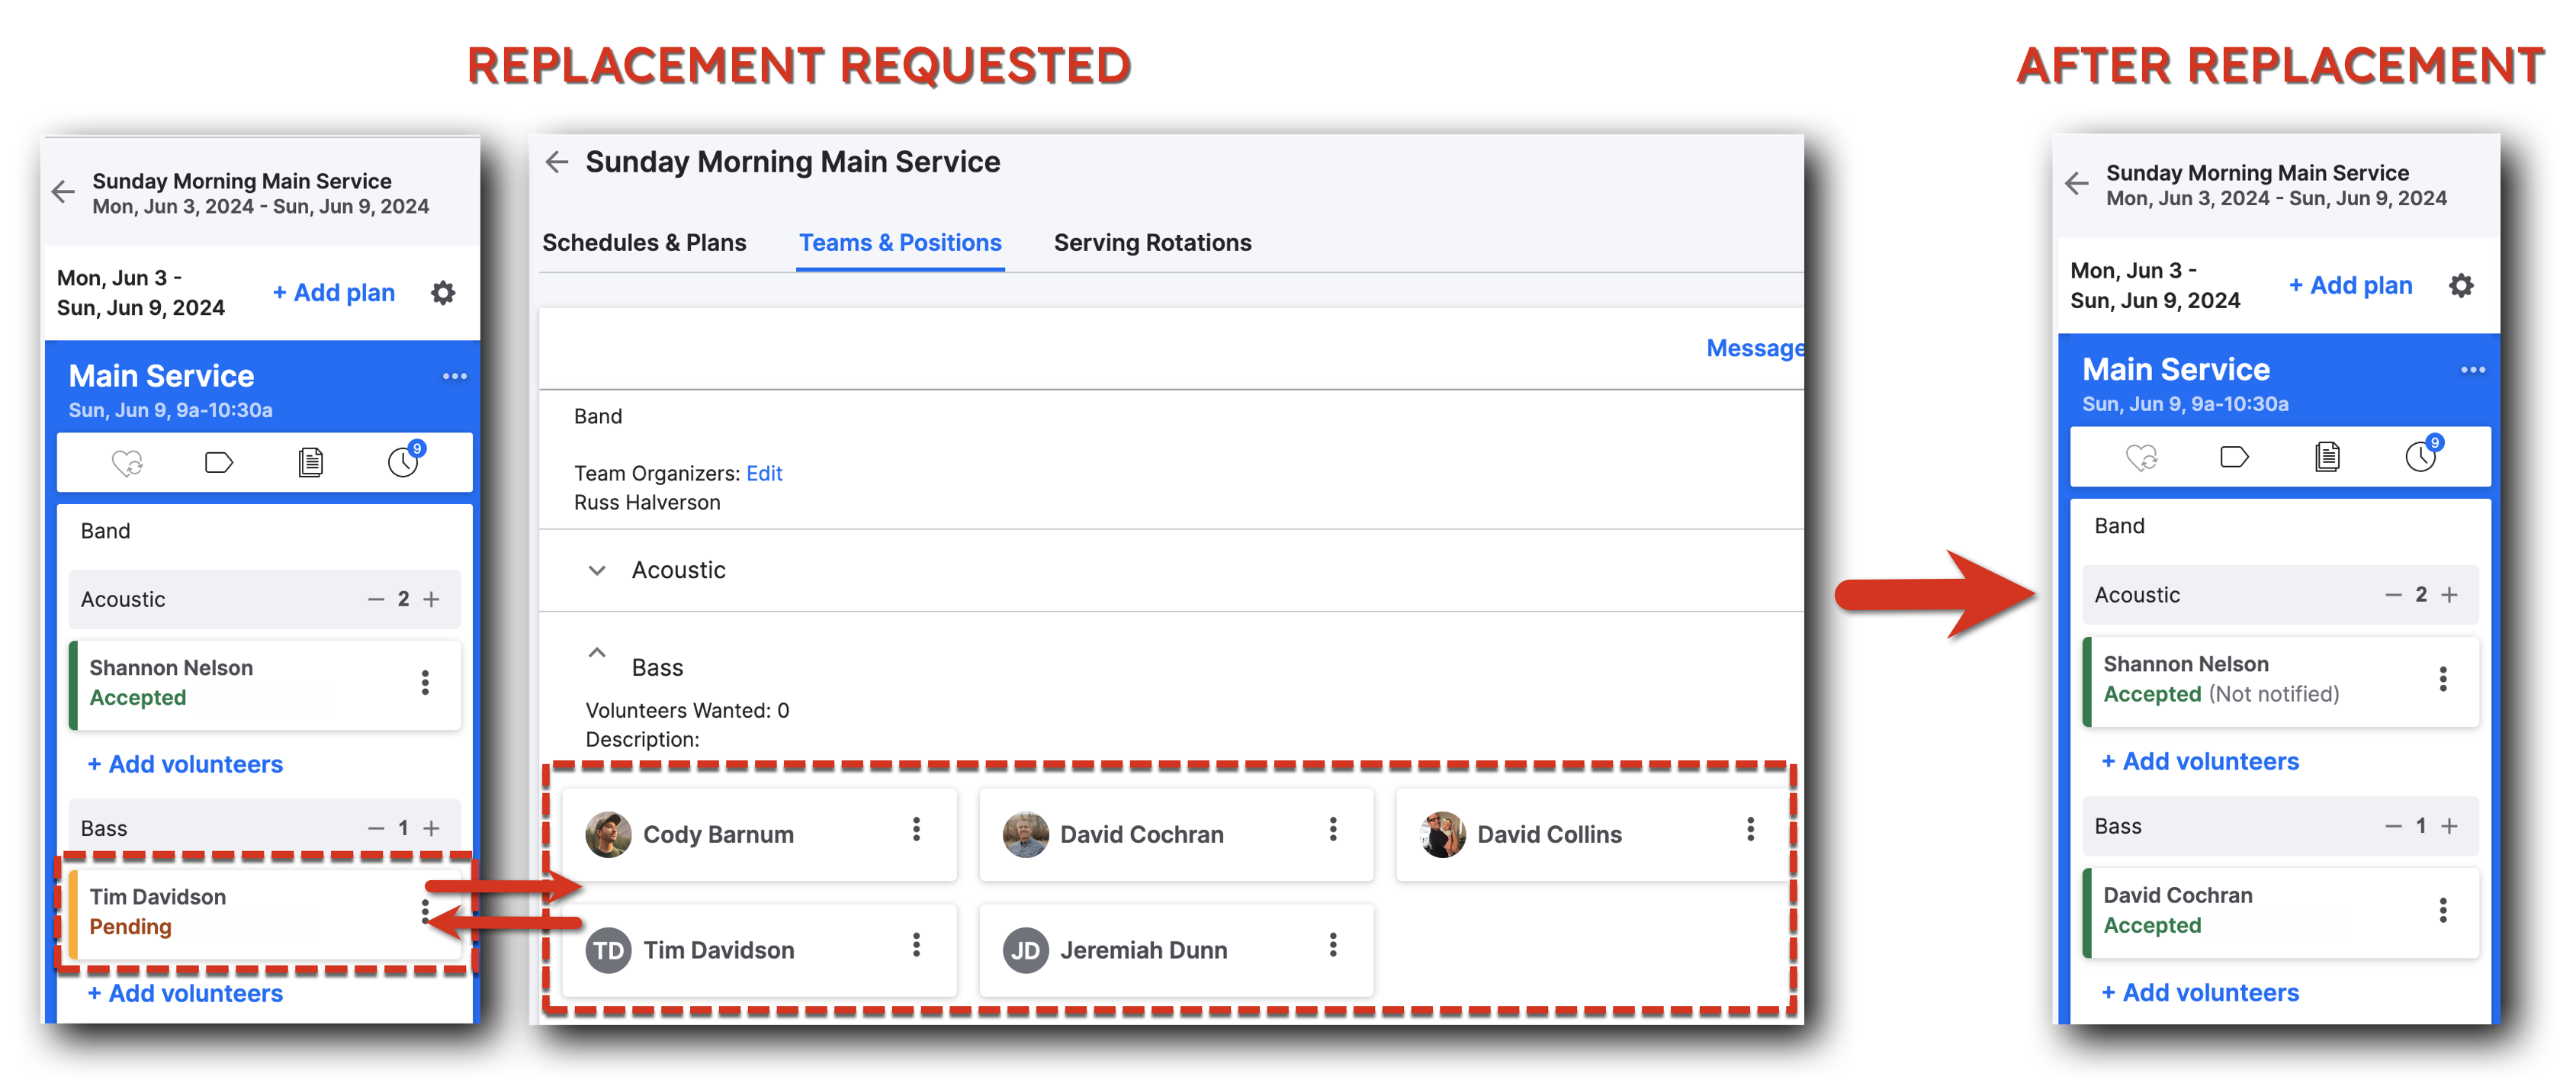Click Edit next to Team Organizers
This screenshot has width=2576, height=1083.
[764, 474]
